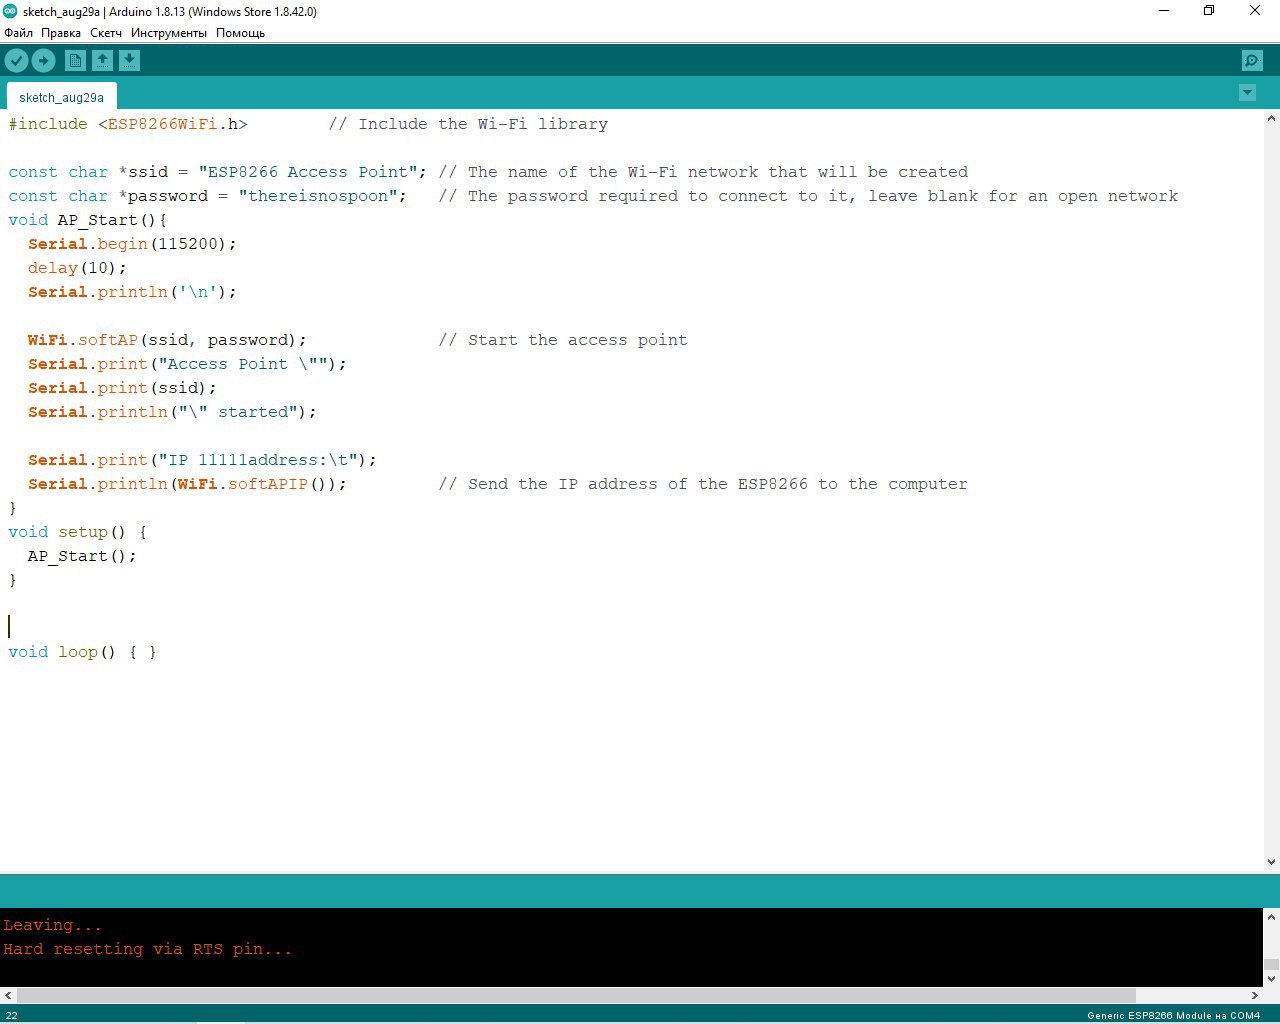Click the Generic ESP8266 Module board status
The width and height of the screenshot is (1280, 1024).
pyautogui.click(x=1173, y=1015)
